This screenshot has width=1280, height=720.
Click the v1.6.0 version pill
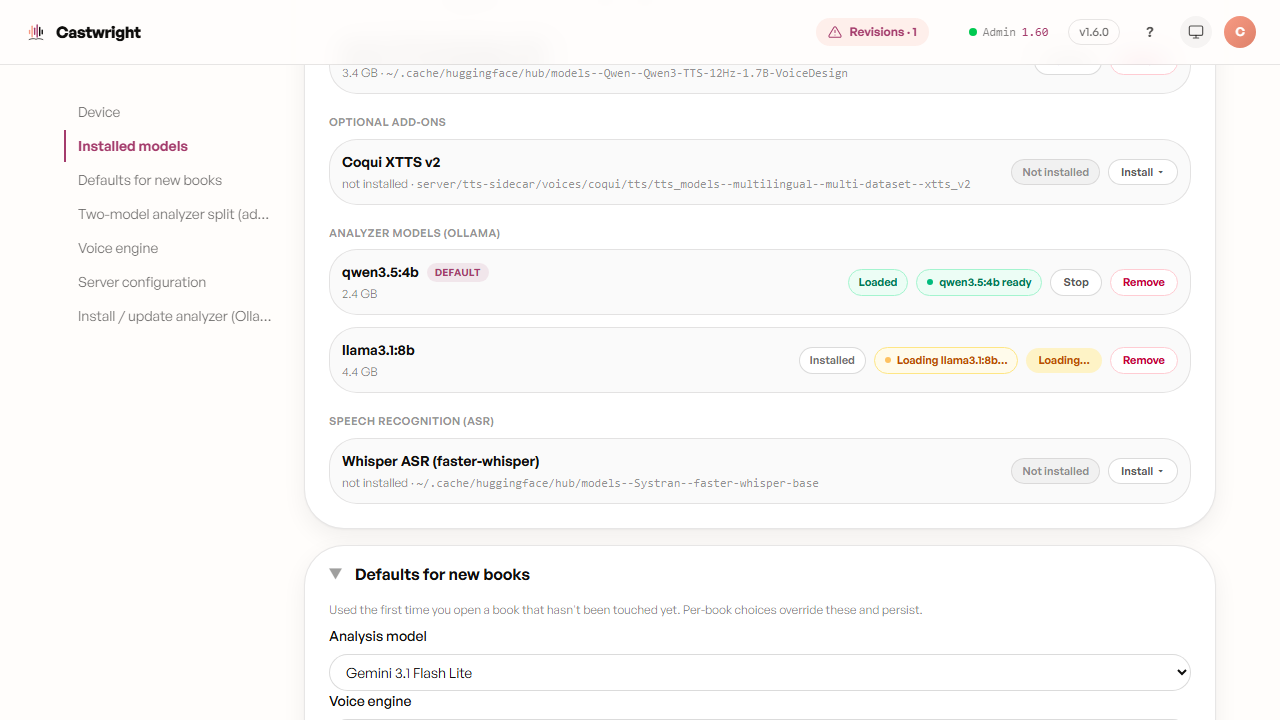1094,32
